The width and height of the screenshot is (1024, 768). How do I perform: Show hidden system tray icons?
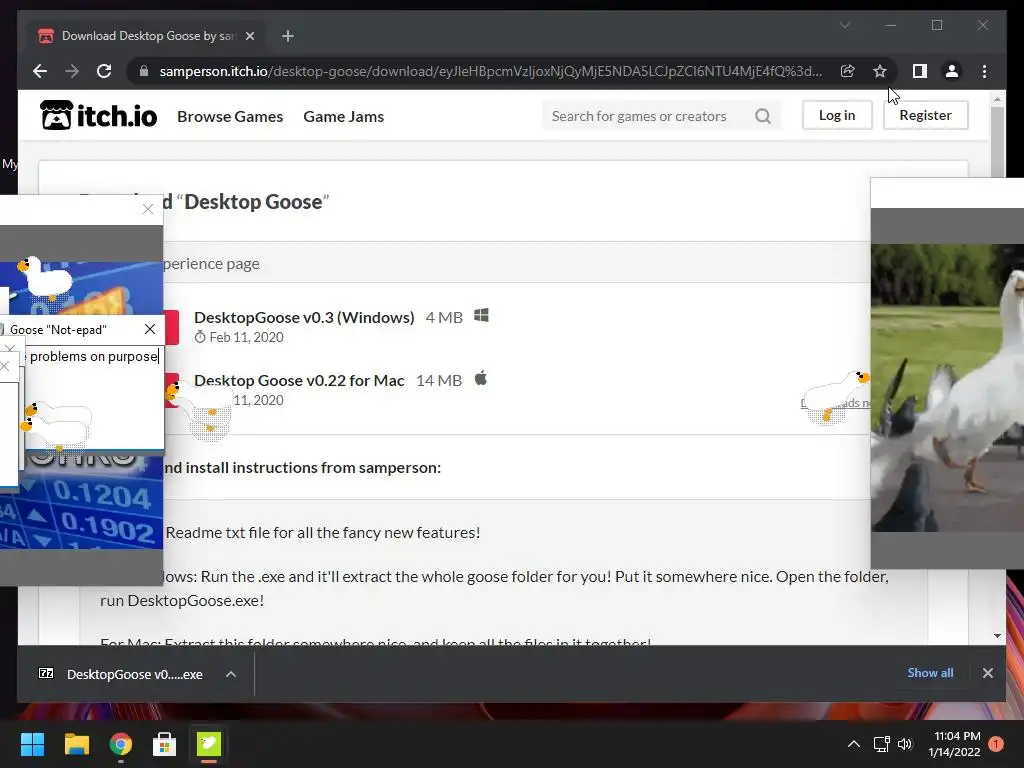[854, 744]
